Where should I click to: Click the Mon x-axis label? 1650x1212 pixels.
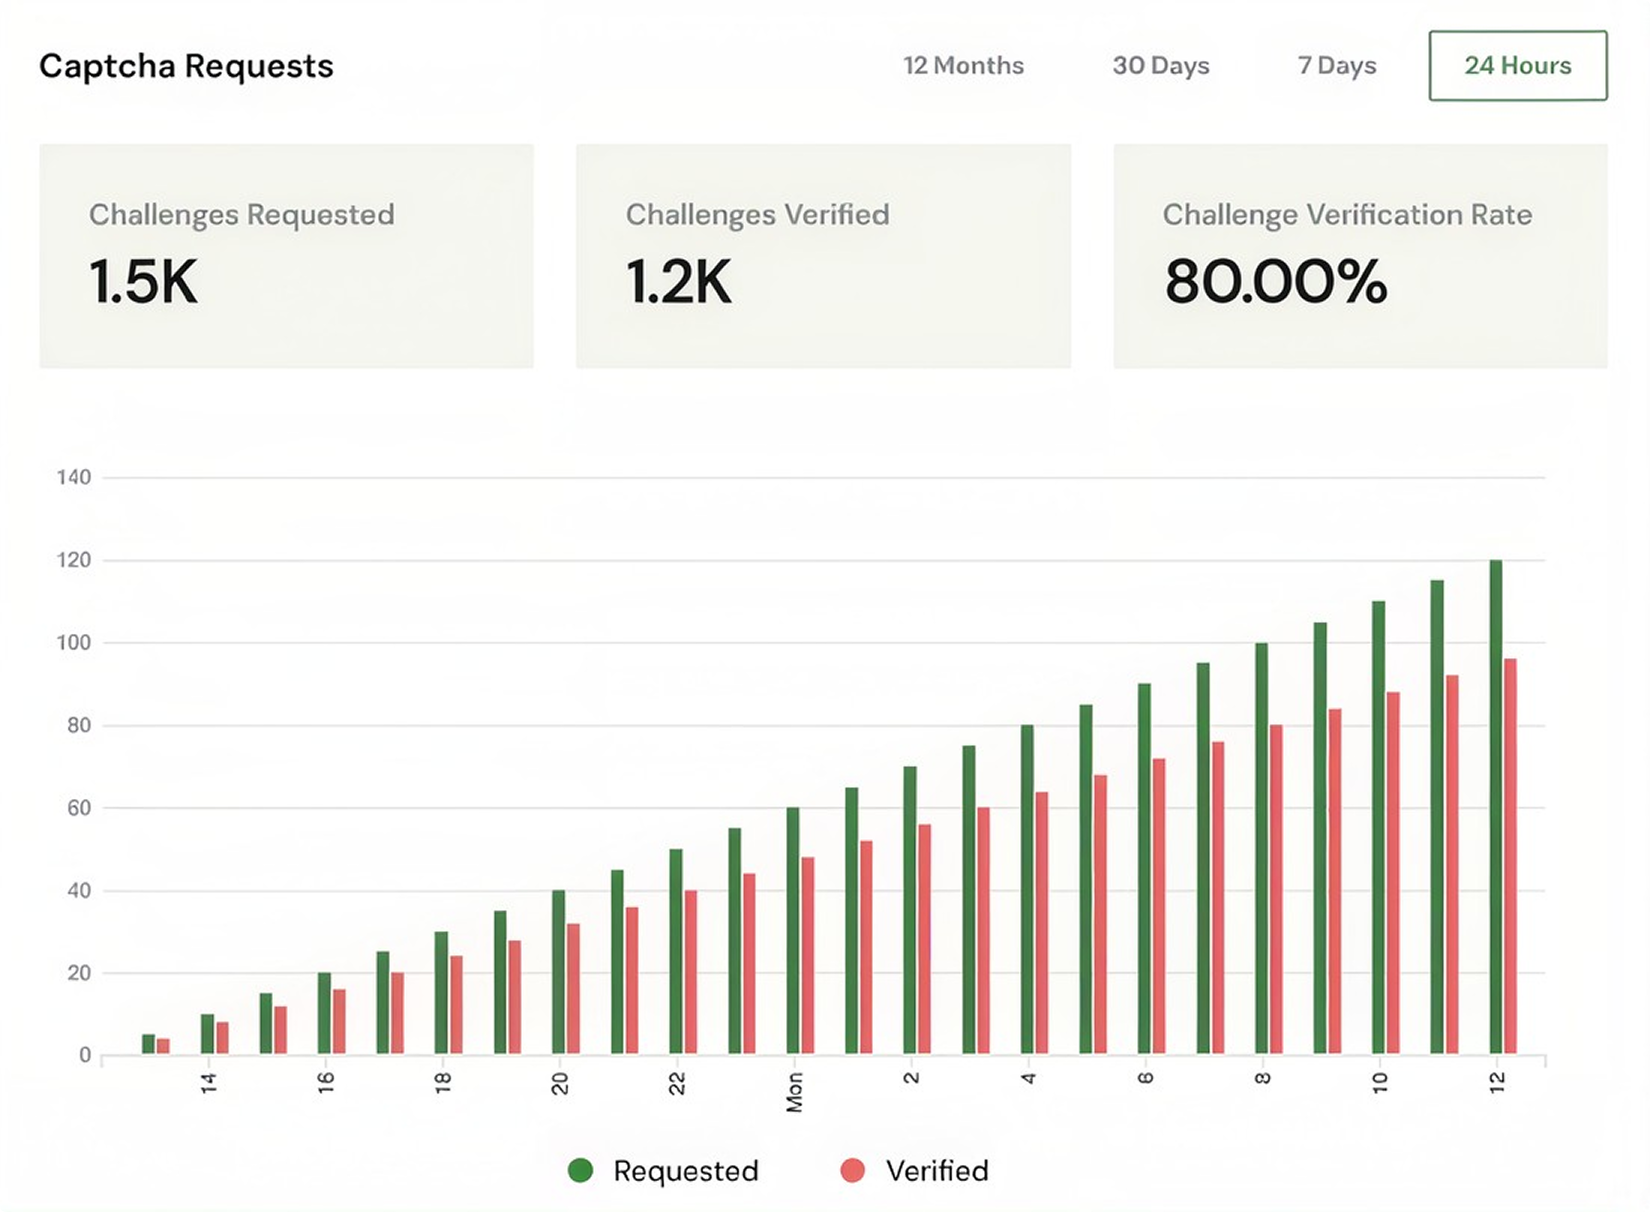pyautogui.click(x=794, y=1092)
